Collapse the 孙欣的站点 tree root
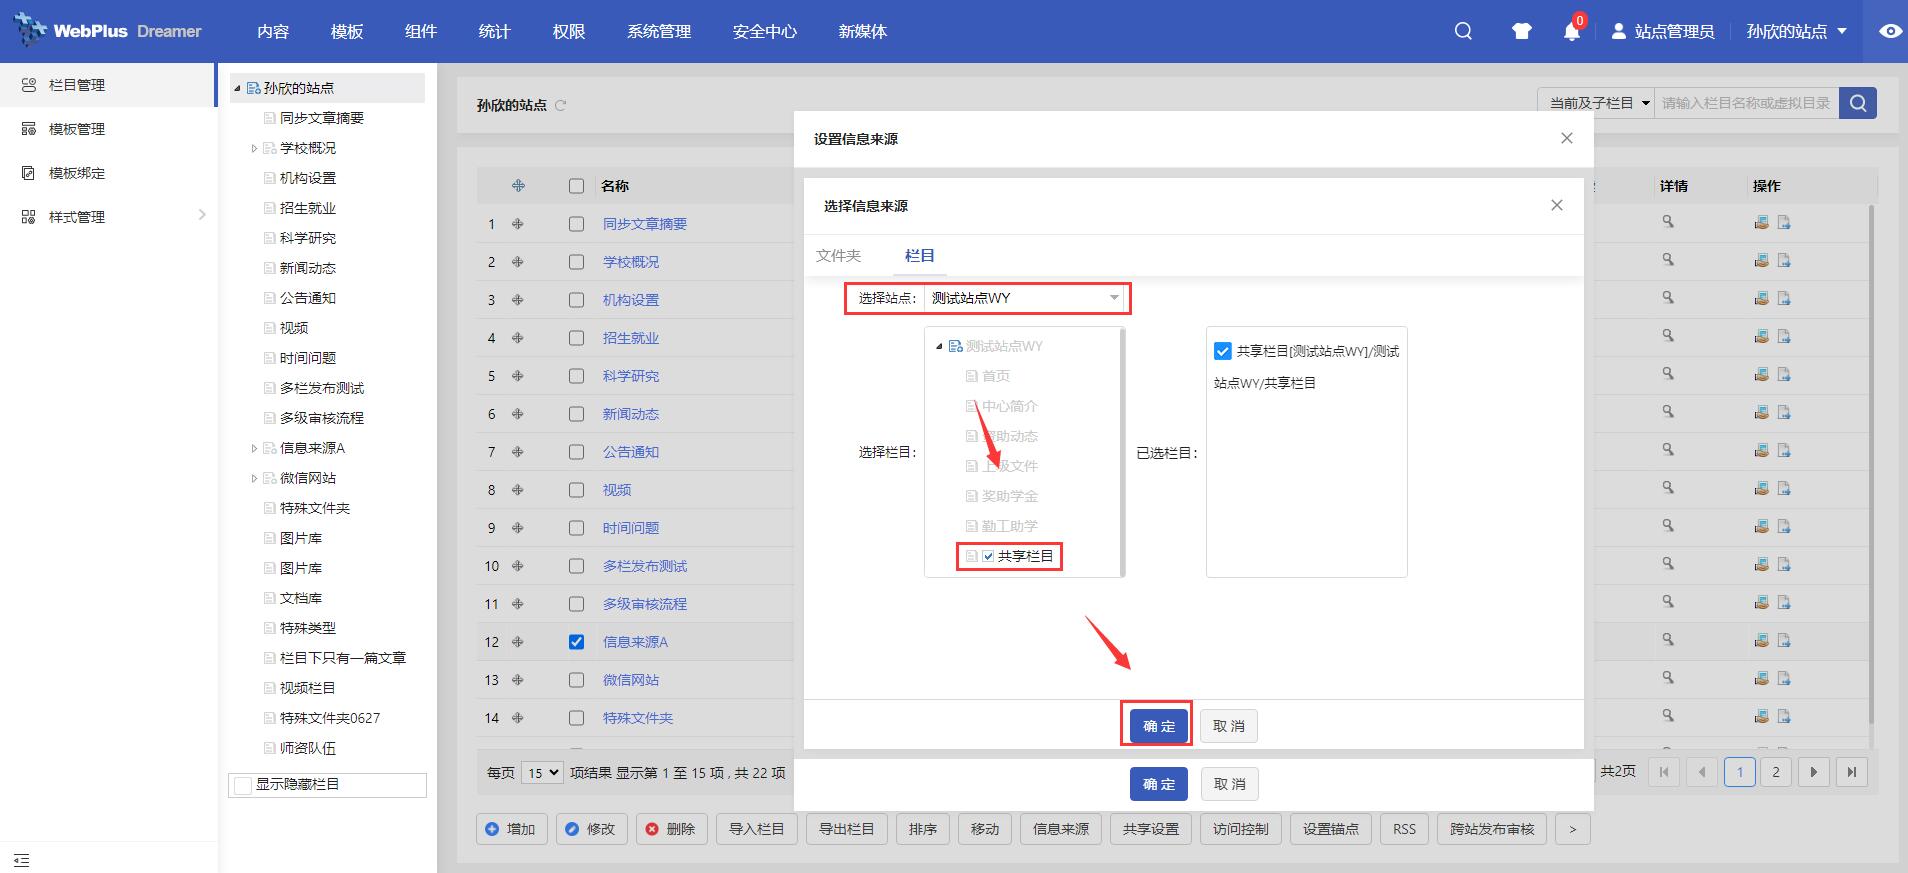The image size is (1908, 873). pos(238,88)
